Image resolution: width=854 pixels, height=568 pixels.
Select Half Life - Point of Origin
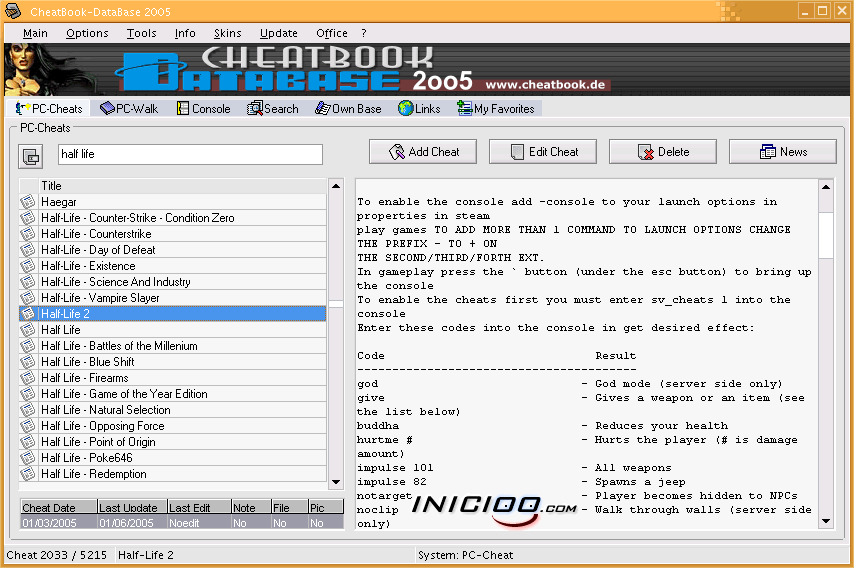[182, 442]
